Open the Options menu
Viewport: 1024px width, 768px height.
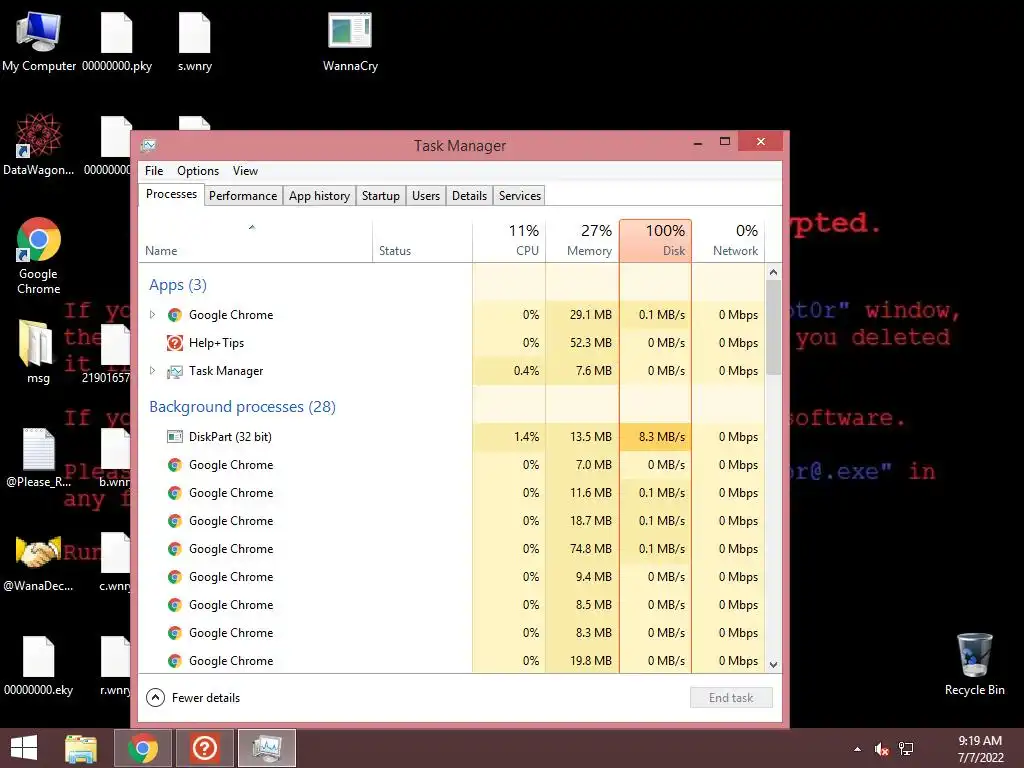198,171
